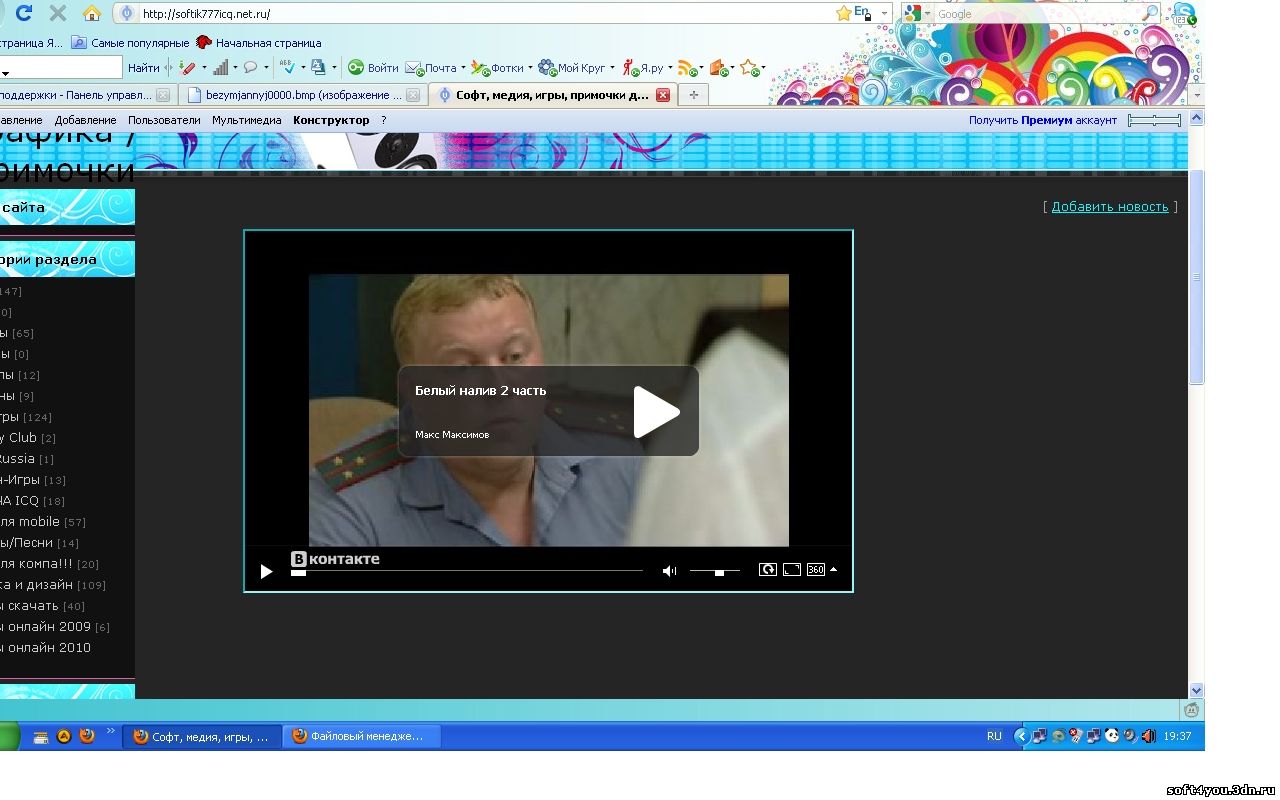Switch to the bezymjannyj0000.bmp tab
1280x800 pixels.
298,95
